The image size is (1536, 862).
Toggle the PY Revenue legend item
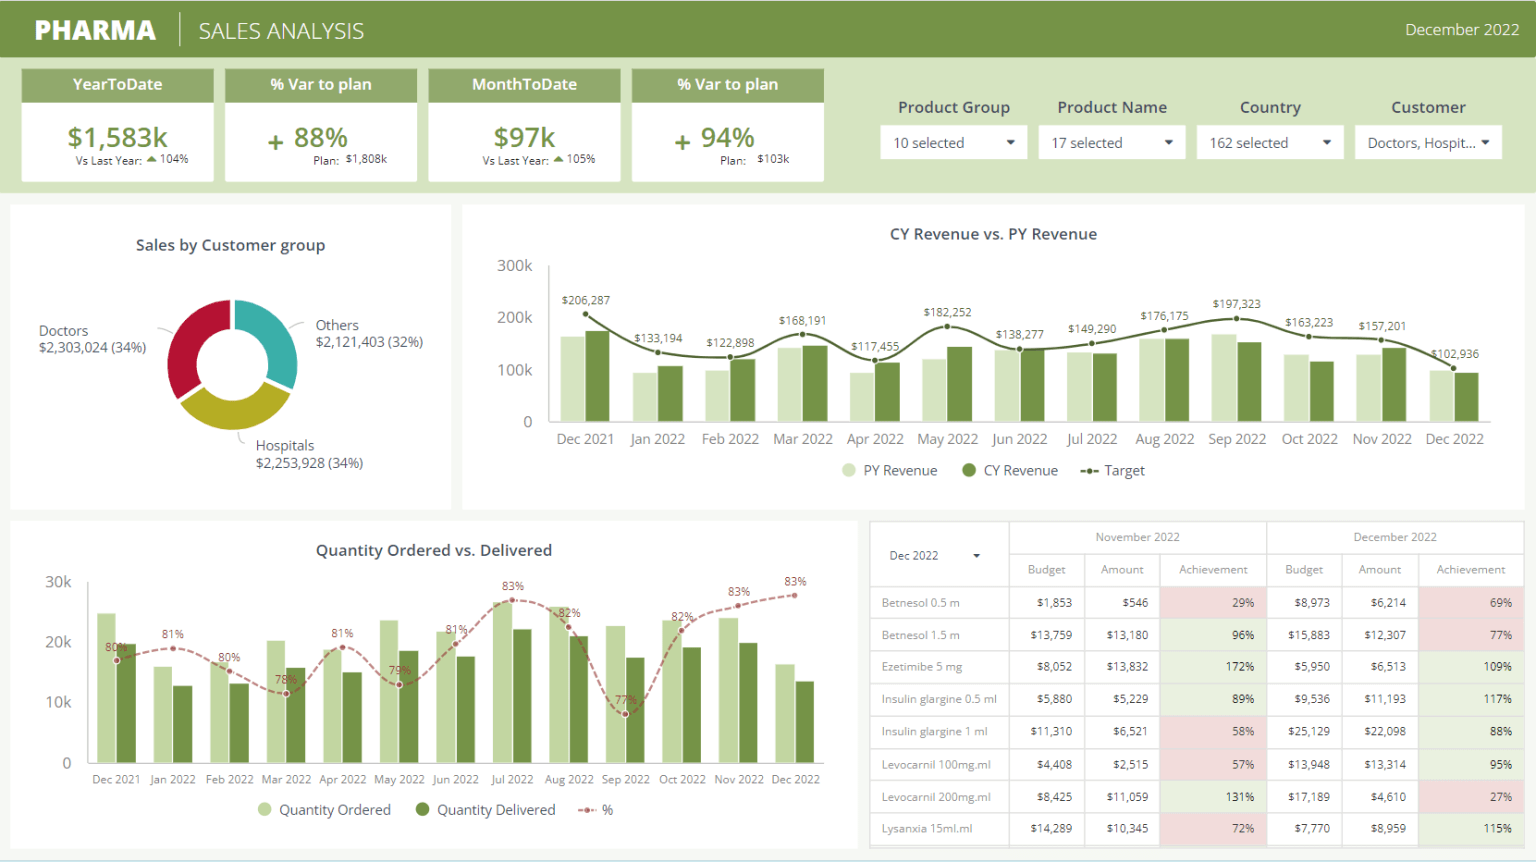click(888, 470)
